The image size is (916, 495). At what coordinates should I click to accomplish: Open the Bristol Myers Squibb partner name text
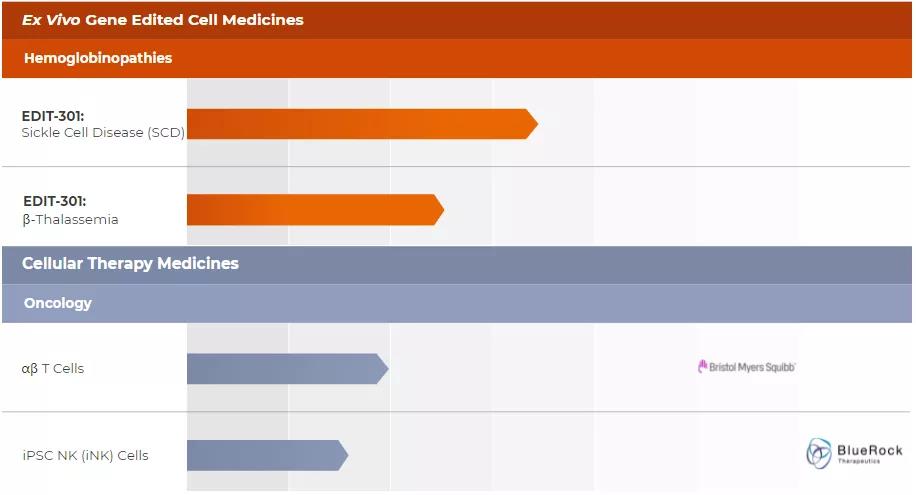click(x=752, y=367)
